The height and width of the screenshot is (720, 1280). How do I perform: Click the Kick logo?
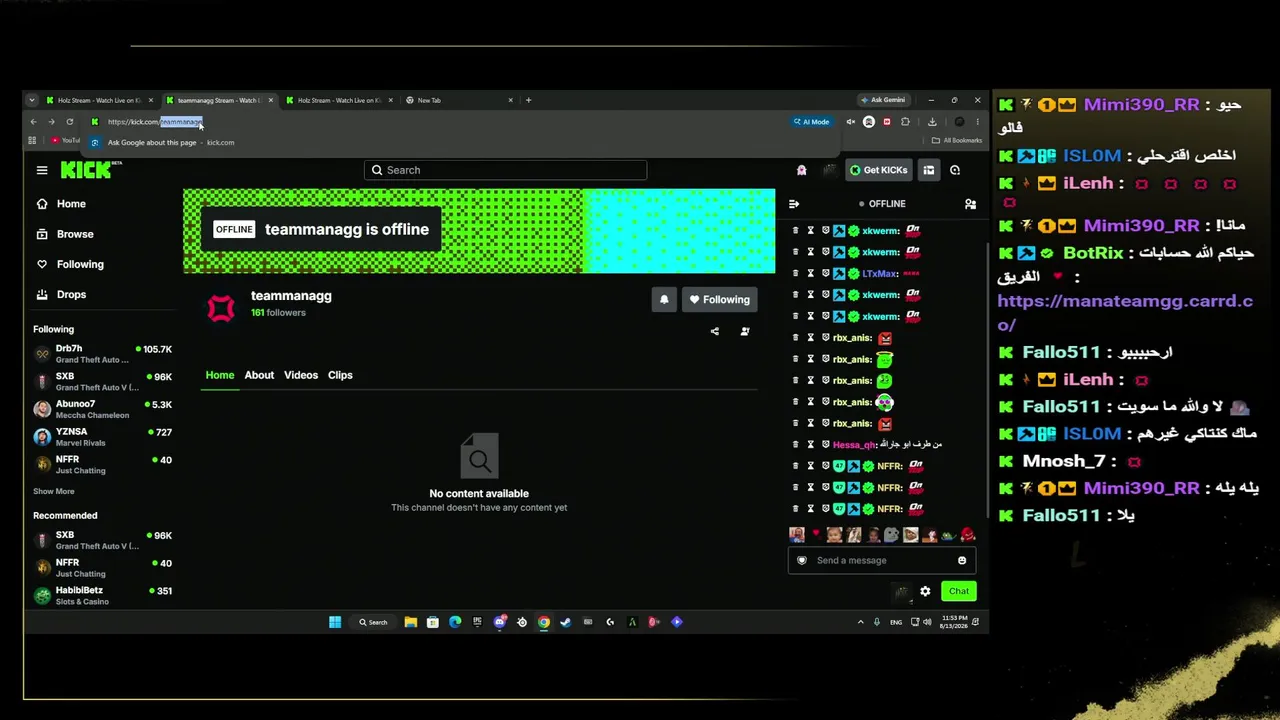[88, 170]
